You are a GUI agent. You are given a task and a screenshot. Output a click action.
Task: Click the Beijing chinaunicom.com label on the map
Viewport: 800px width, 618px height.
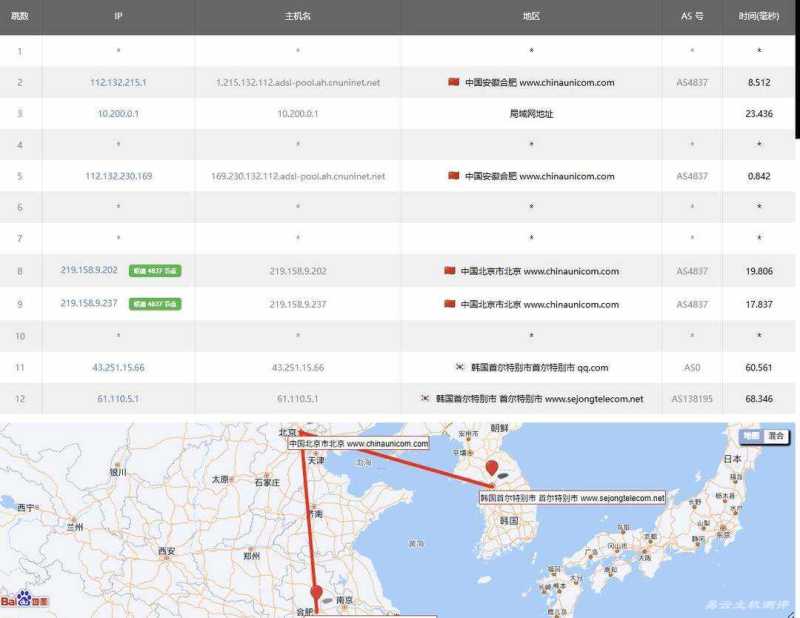(359, 441)
